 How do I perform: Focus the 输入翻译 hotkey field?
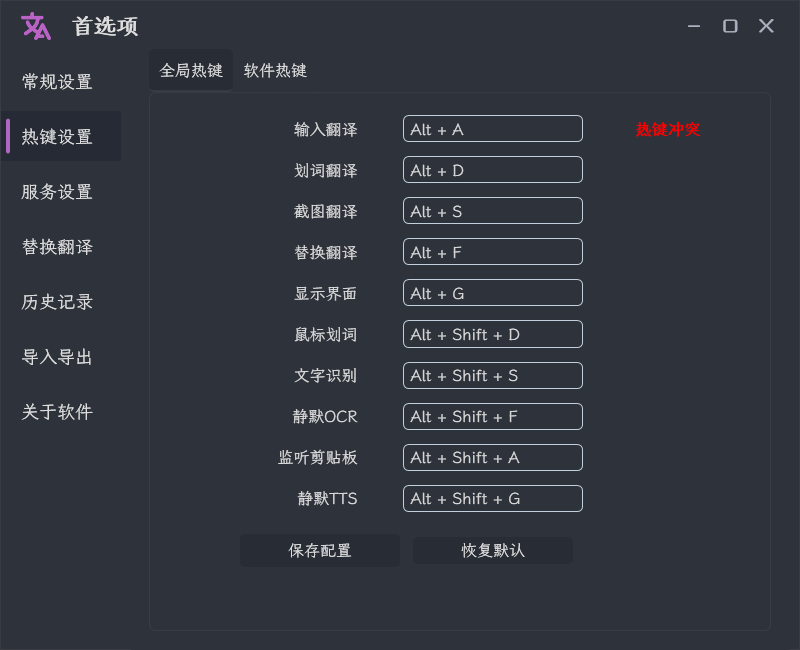493,129
